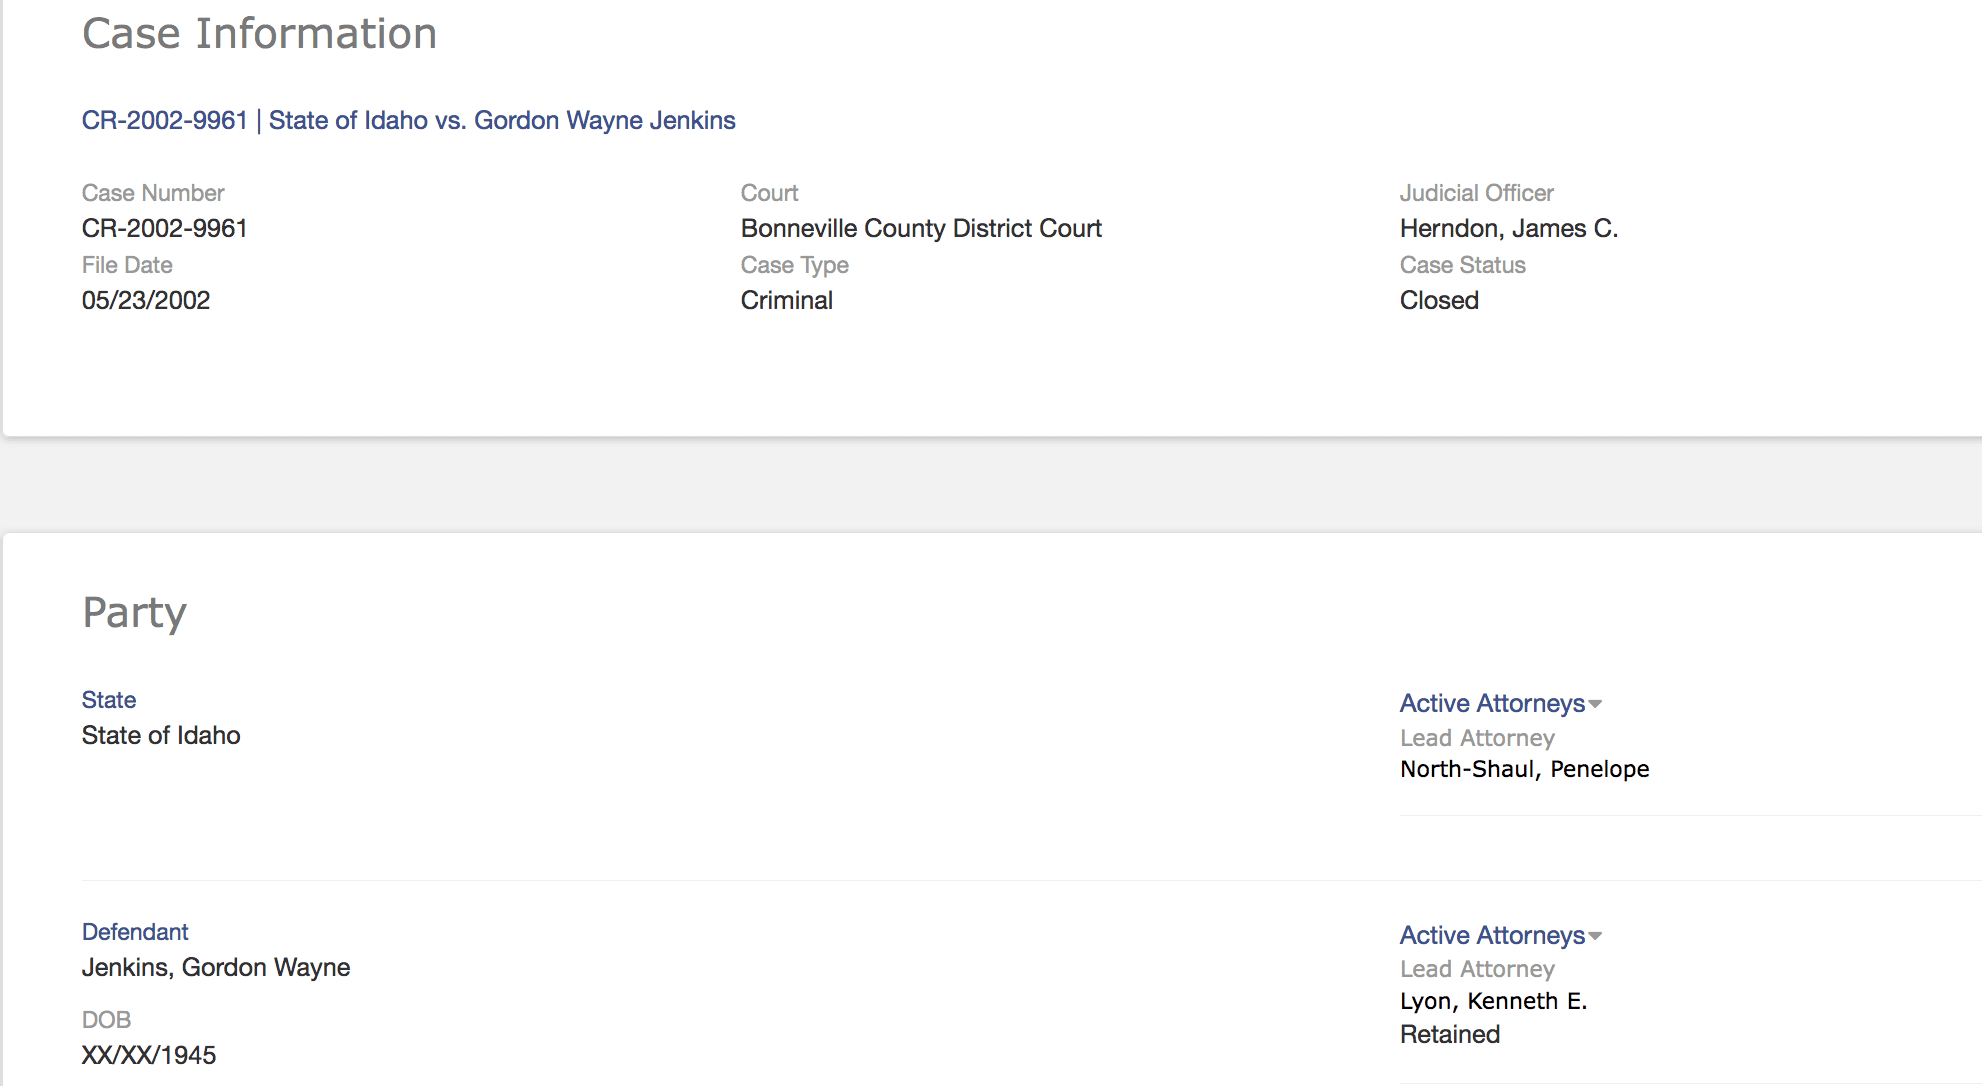Screen dimensions: 1982x1086
Task: Expand Active Attorneys for State of Idaho
Action: point(1499,703)
